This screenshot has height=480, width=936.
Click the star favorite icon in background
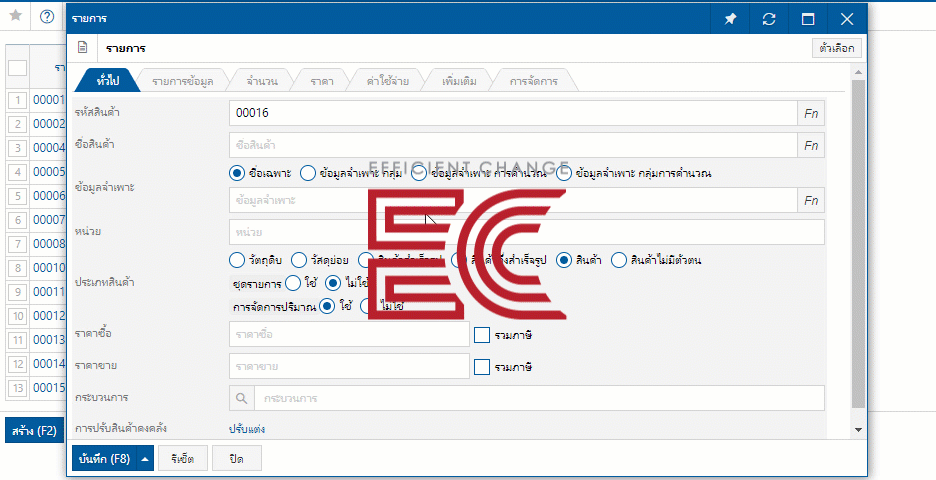click(16, 16)
